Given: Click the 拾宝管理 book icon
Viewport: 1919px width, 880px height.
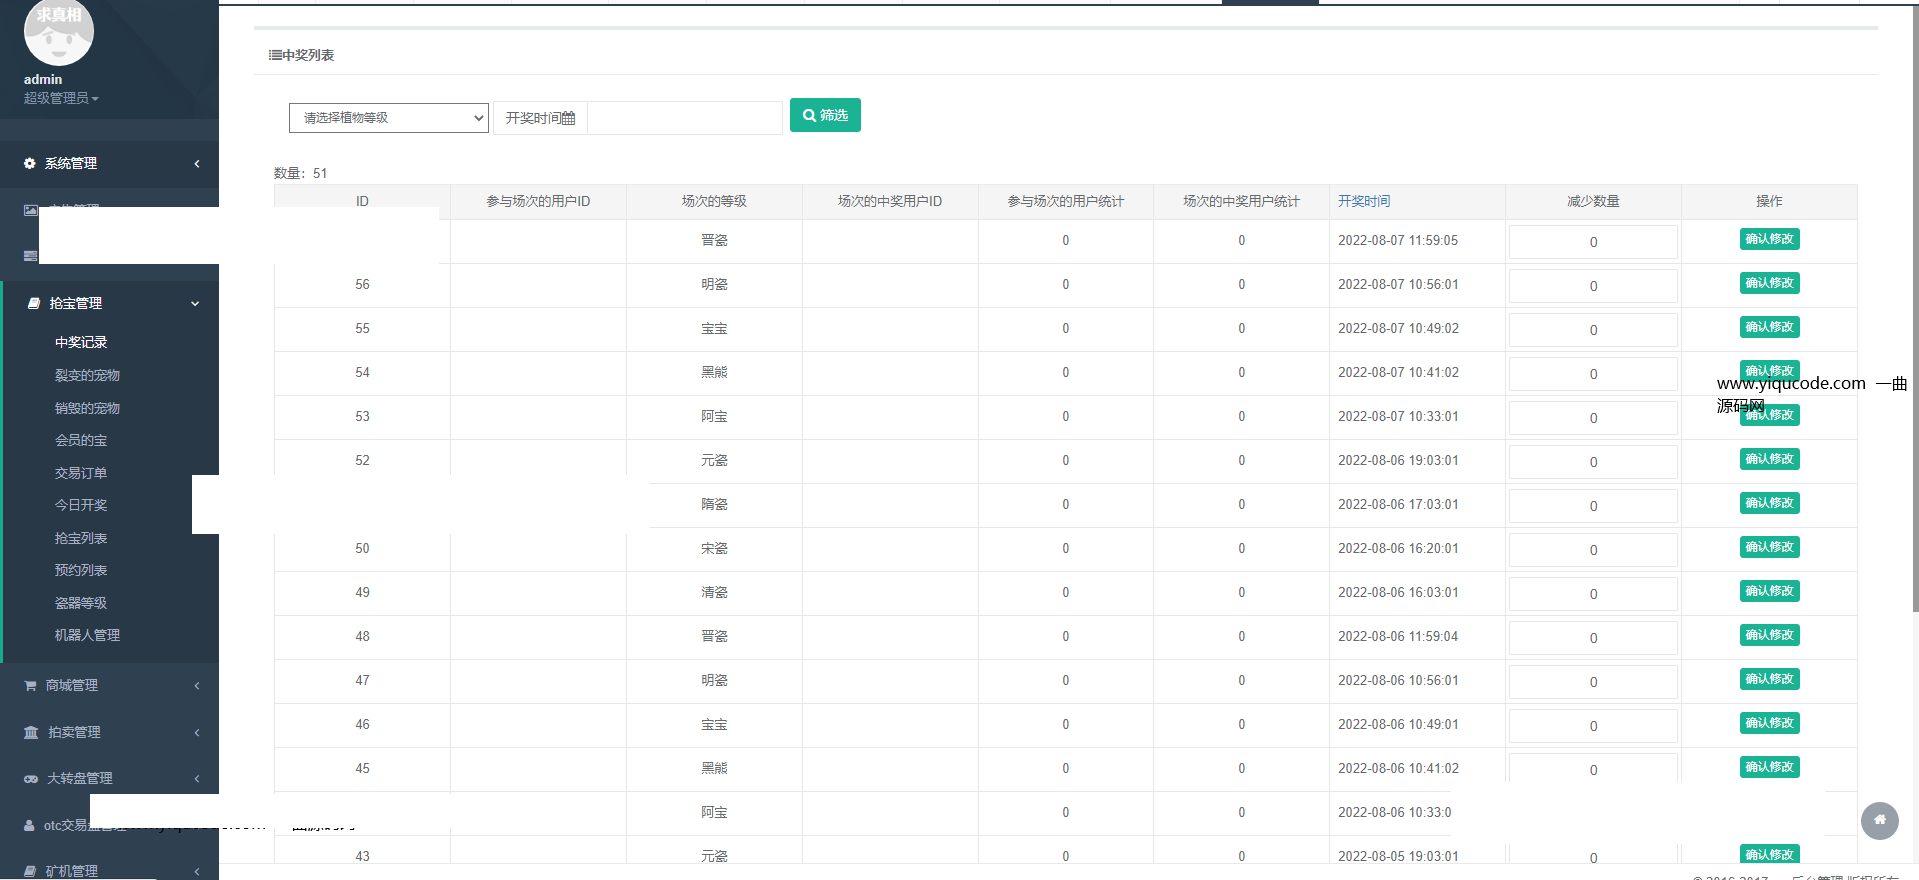Looking at the screenshot, I should click(x=33, y=303).
